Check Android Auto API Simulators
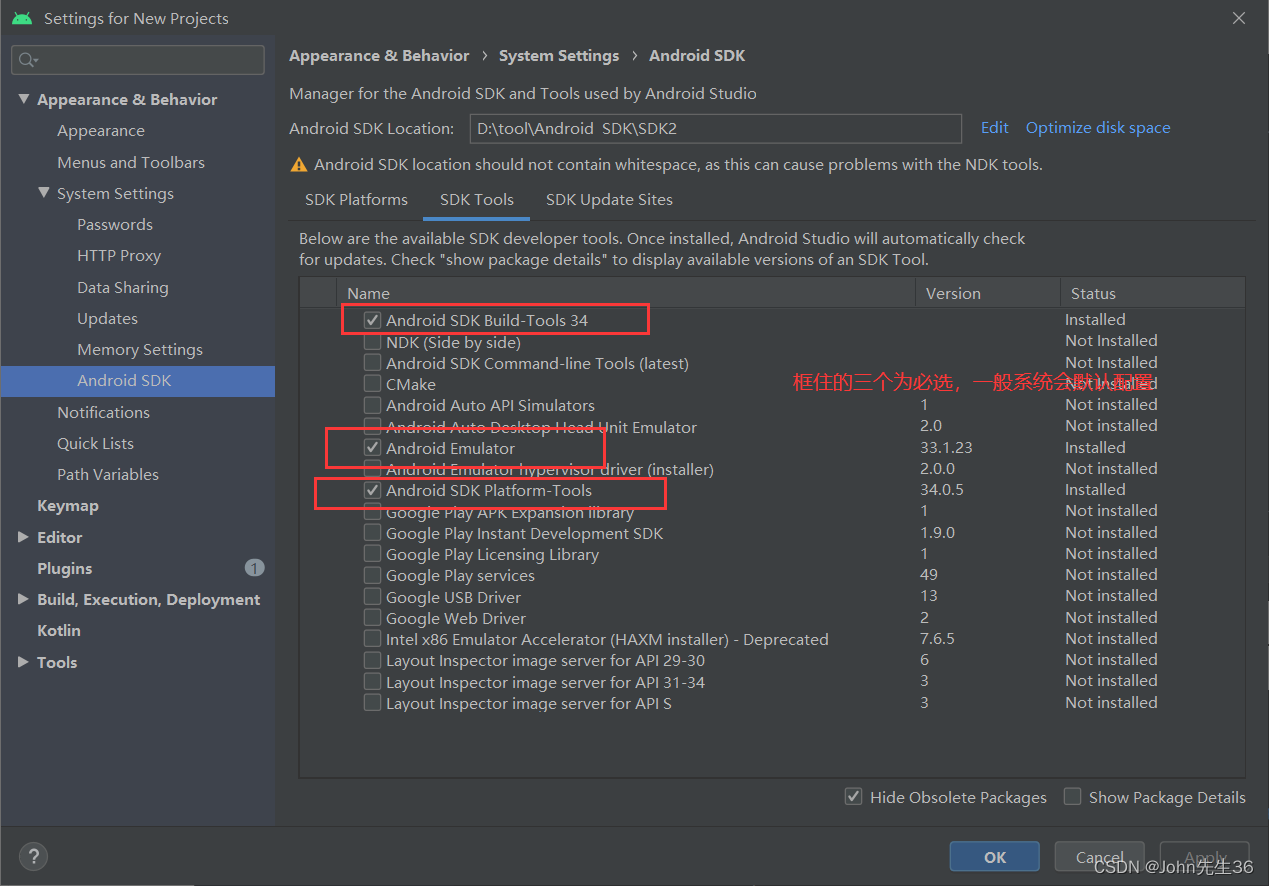Image resolution: width=1269 pixels, height=886 pixels. tap(372, 405)
